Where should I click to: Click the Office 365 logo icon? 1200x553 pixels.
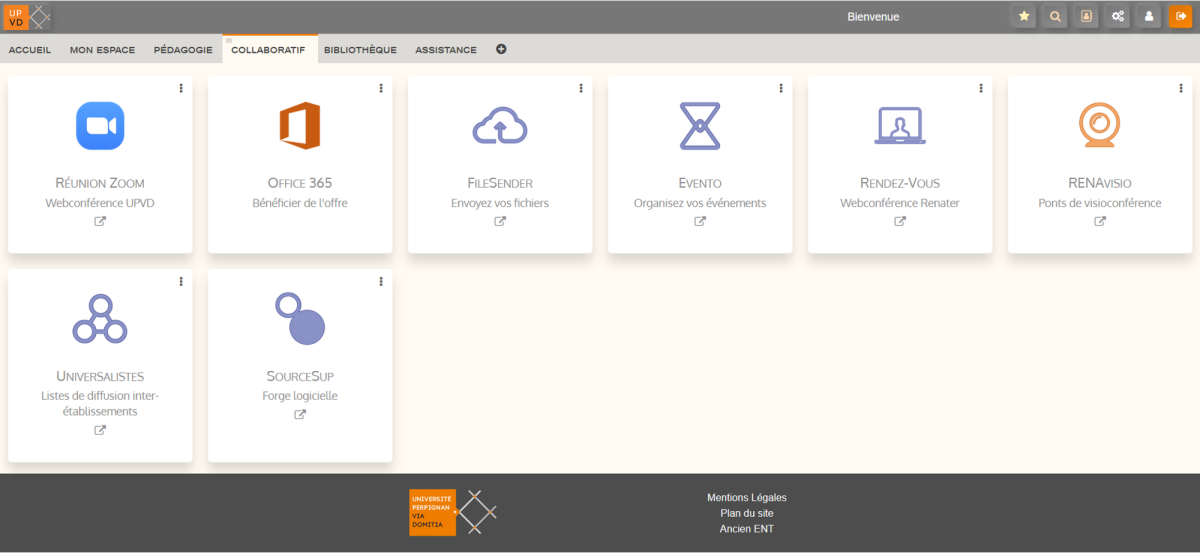point(299,126)
